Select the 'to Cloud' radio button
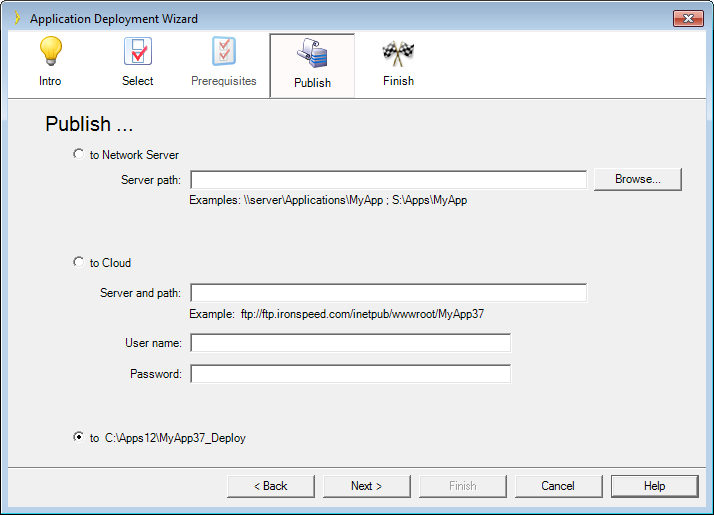Viewport: 714px width, 515px height. [x=79, y=262]
